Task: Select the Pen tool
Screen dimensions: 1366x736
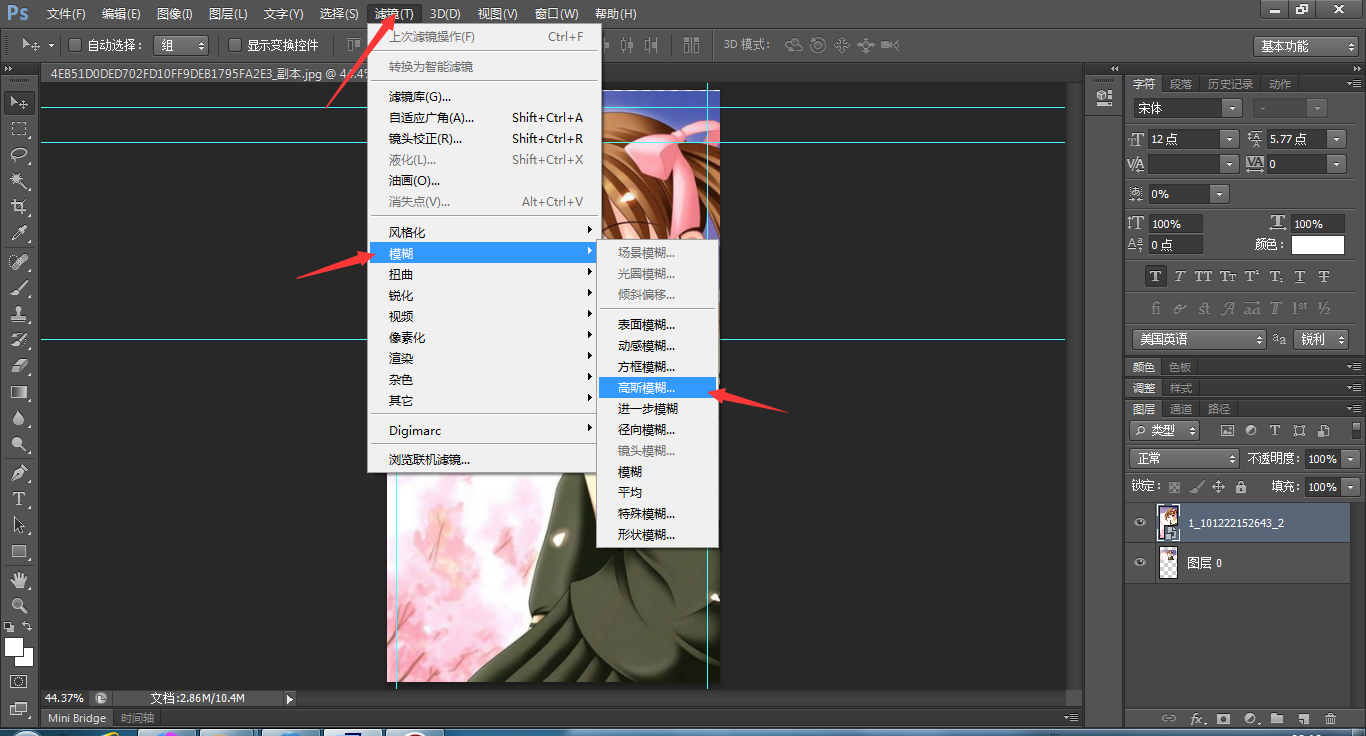Action: tap(19, 473)
